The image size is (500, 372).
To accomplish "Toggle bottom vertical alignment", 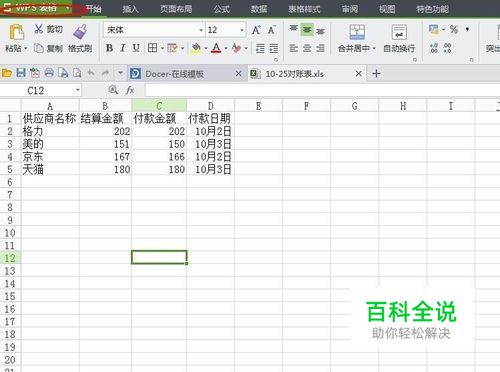I will click(x=320, y=31).
